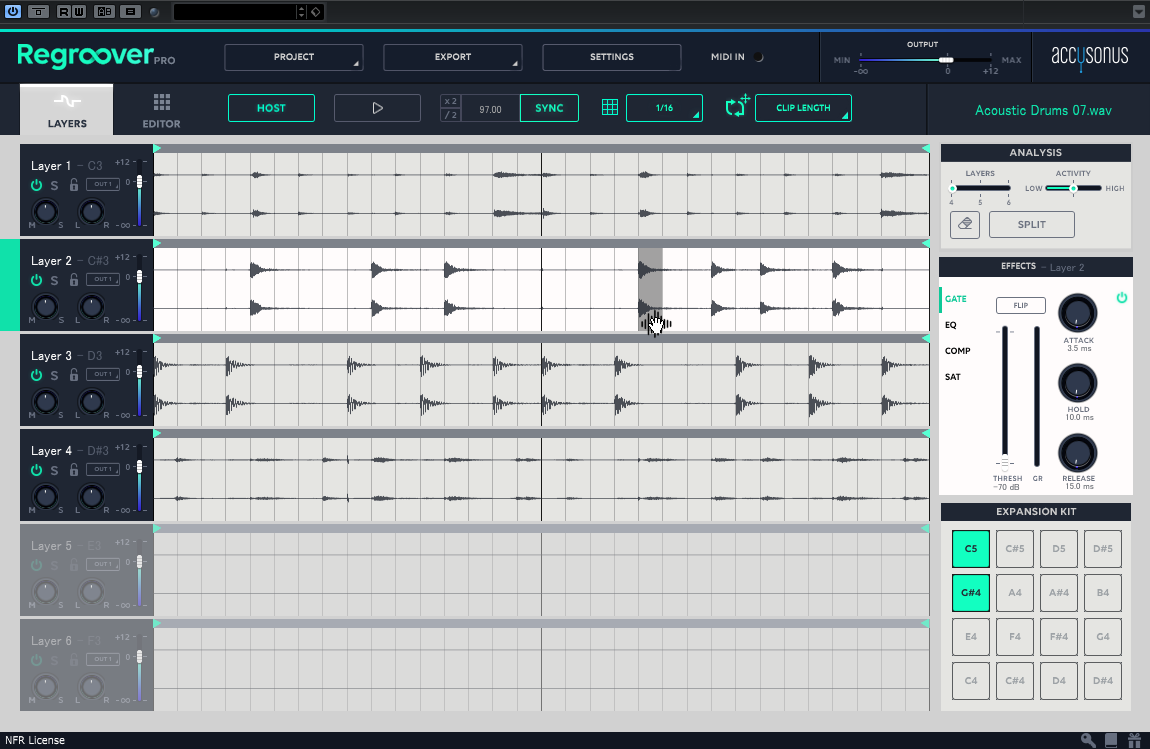Click the Gate ATTACK knob
The width and height of the screenshot is (1150, 749).
click(x=1077, y=314)
